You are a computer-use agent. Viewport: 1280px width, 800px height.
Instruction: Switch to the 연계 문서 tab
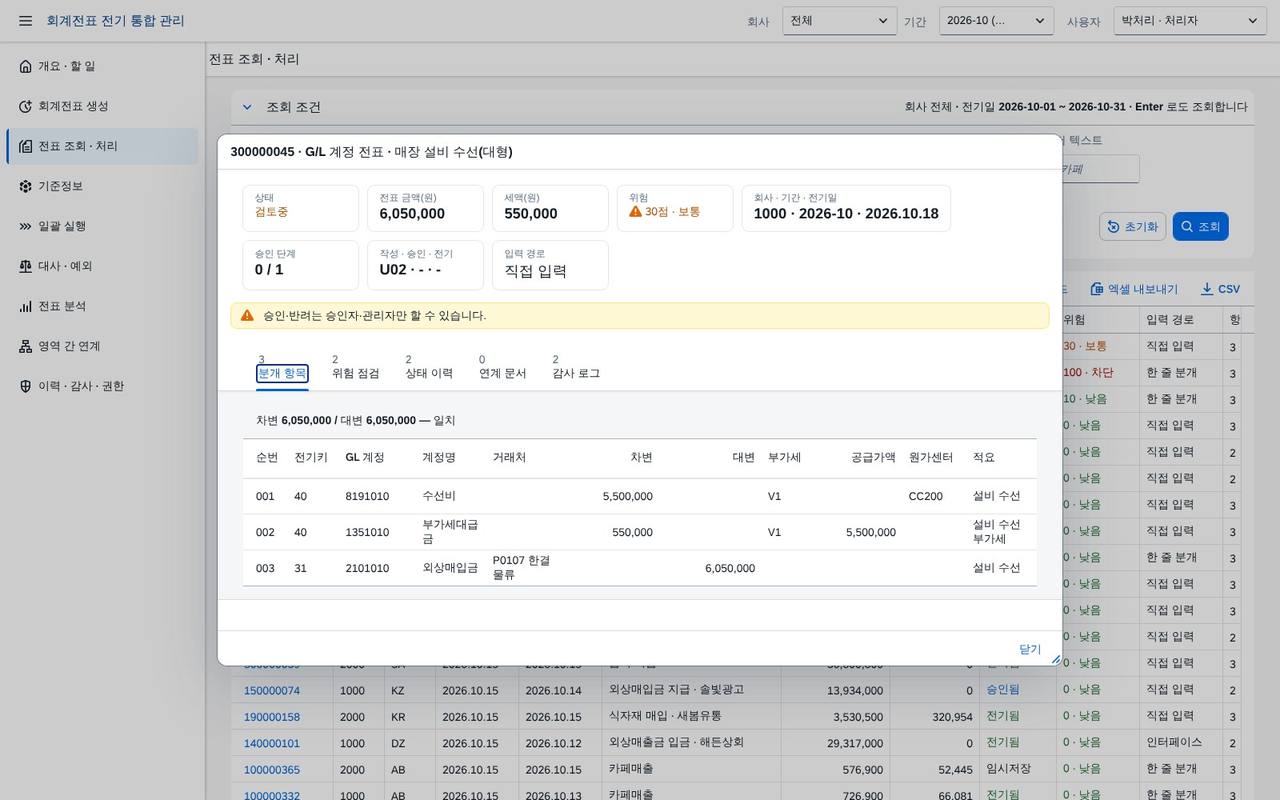[503, 367]
